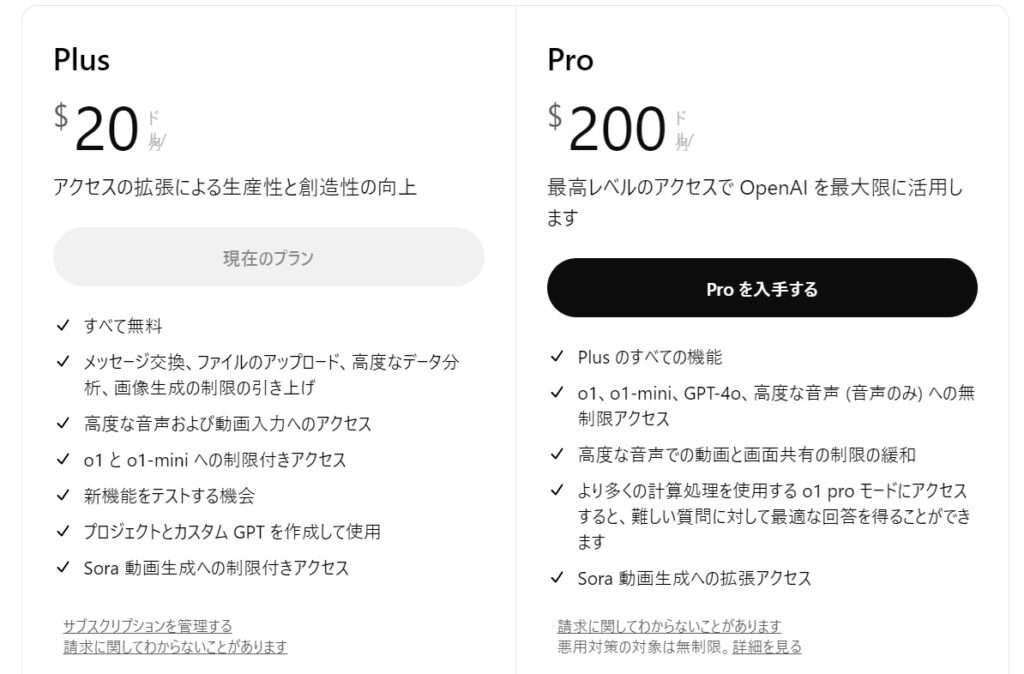Open the サブスクリプションを管理する link
Screen dimensions: 1024x674
[x=147, y=626]
